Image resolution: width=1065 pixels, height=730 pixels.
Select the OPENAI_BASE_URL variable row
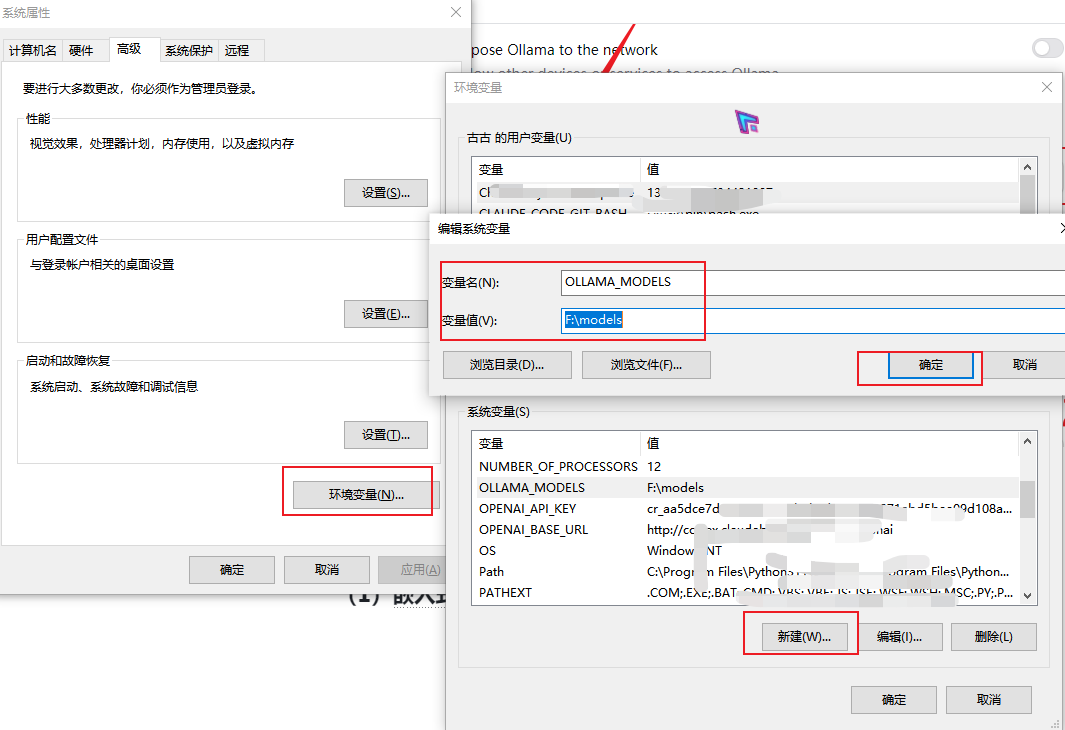746,530
